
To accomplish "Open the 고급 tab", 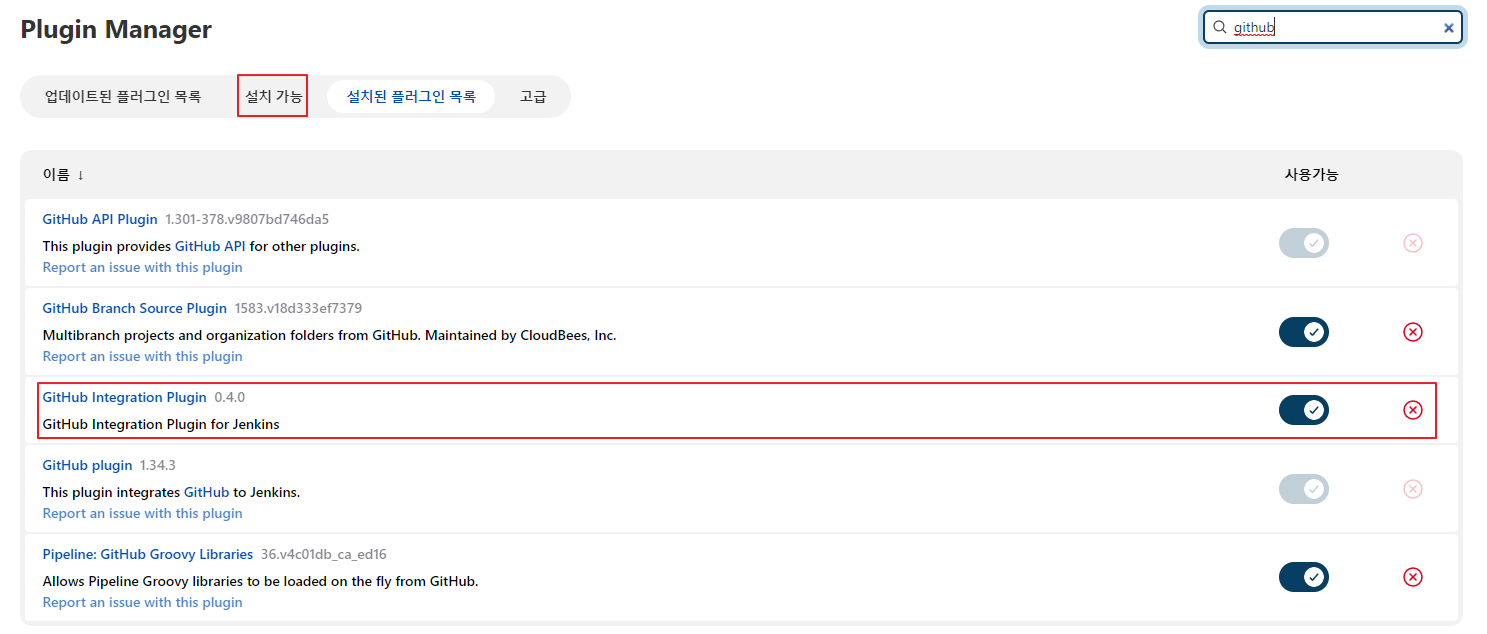I will (x=533, y=97).
